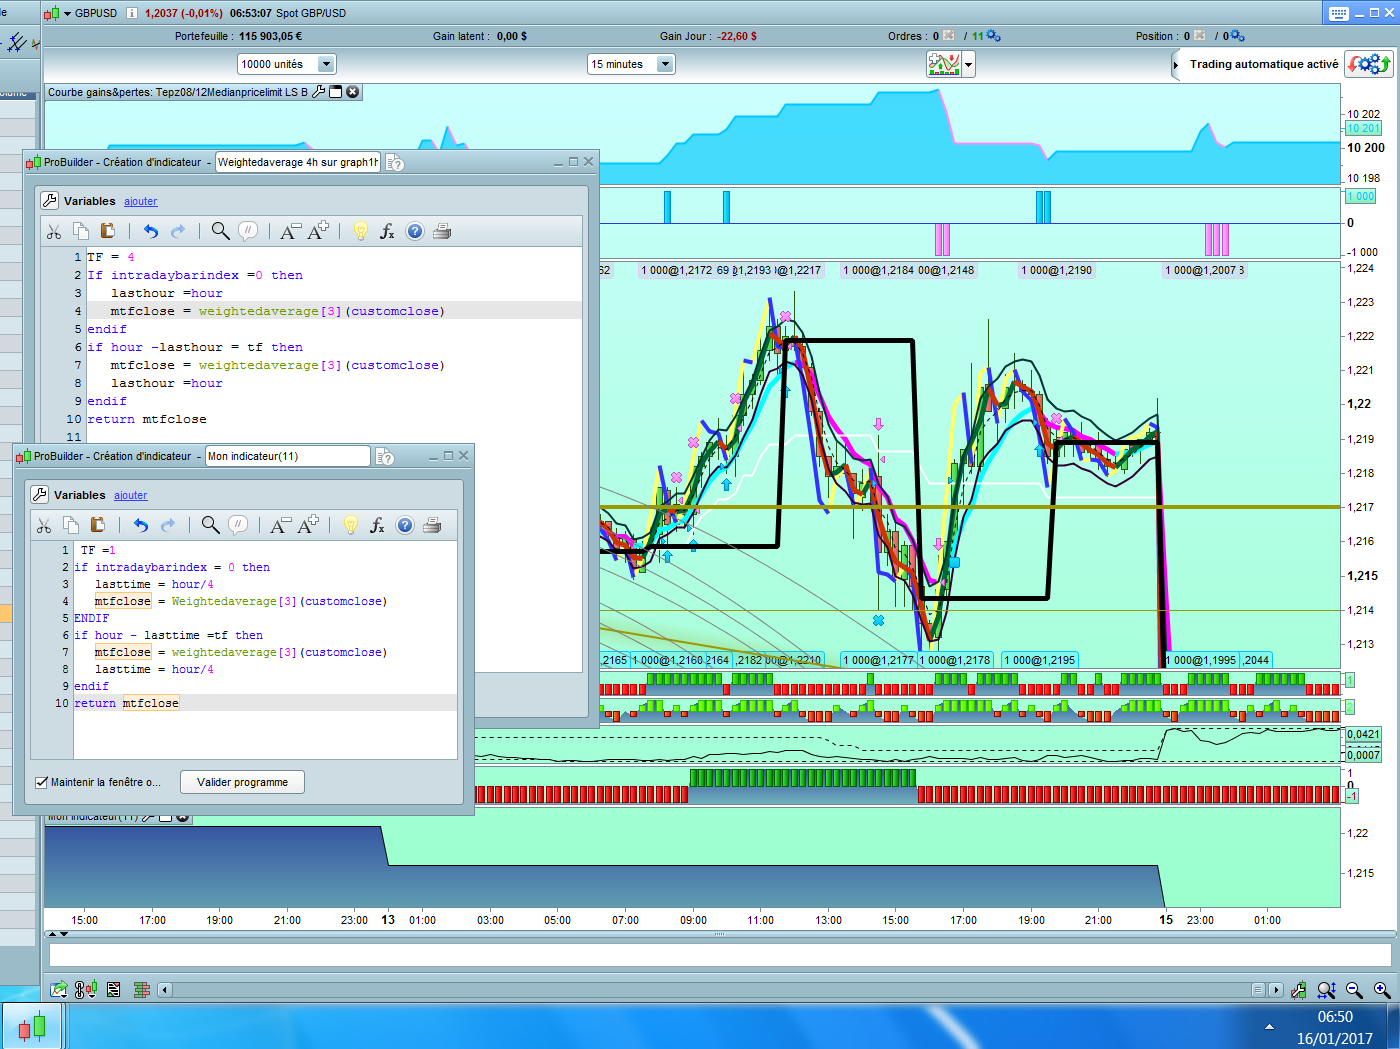
Task: Paste code in Mon indicateur editor
Action: (98, 526)
